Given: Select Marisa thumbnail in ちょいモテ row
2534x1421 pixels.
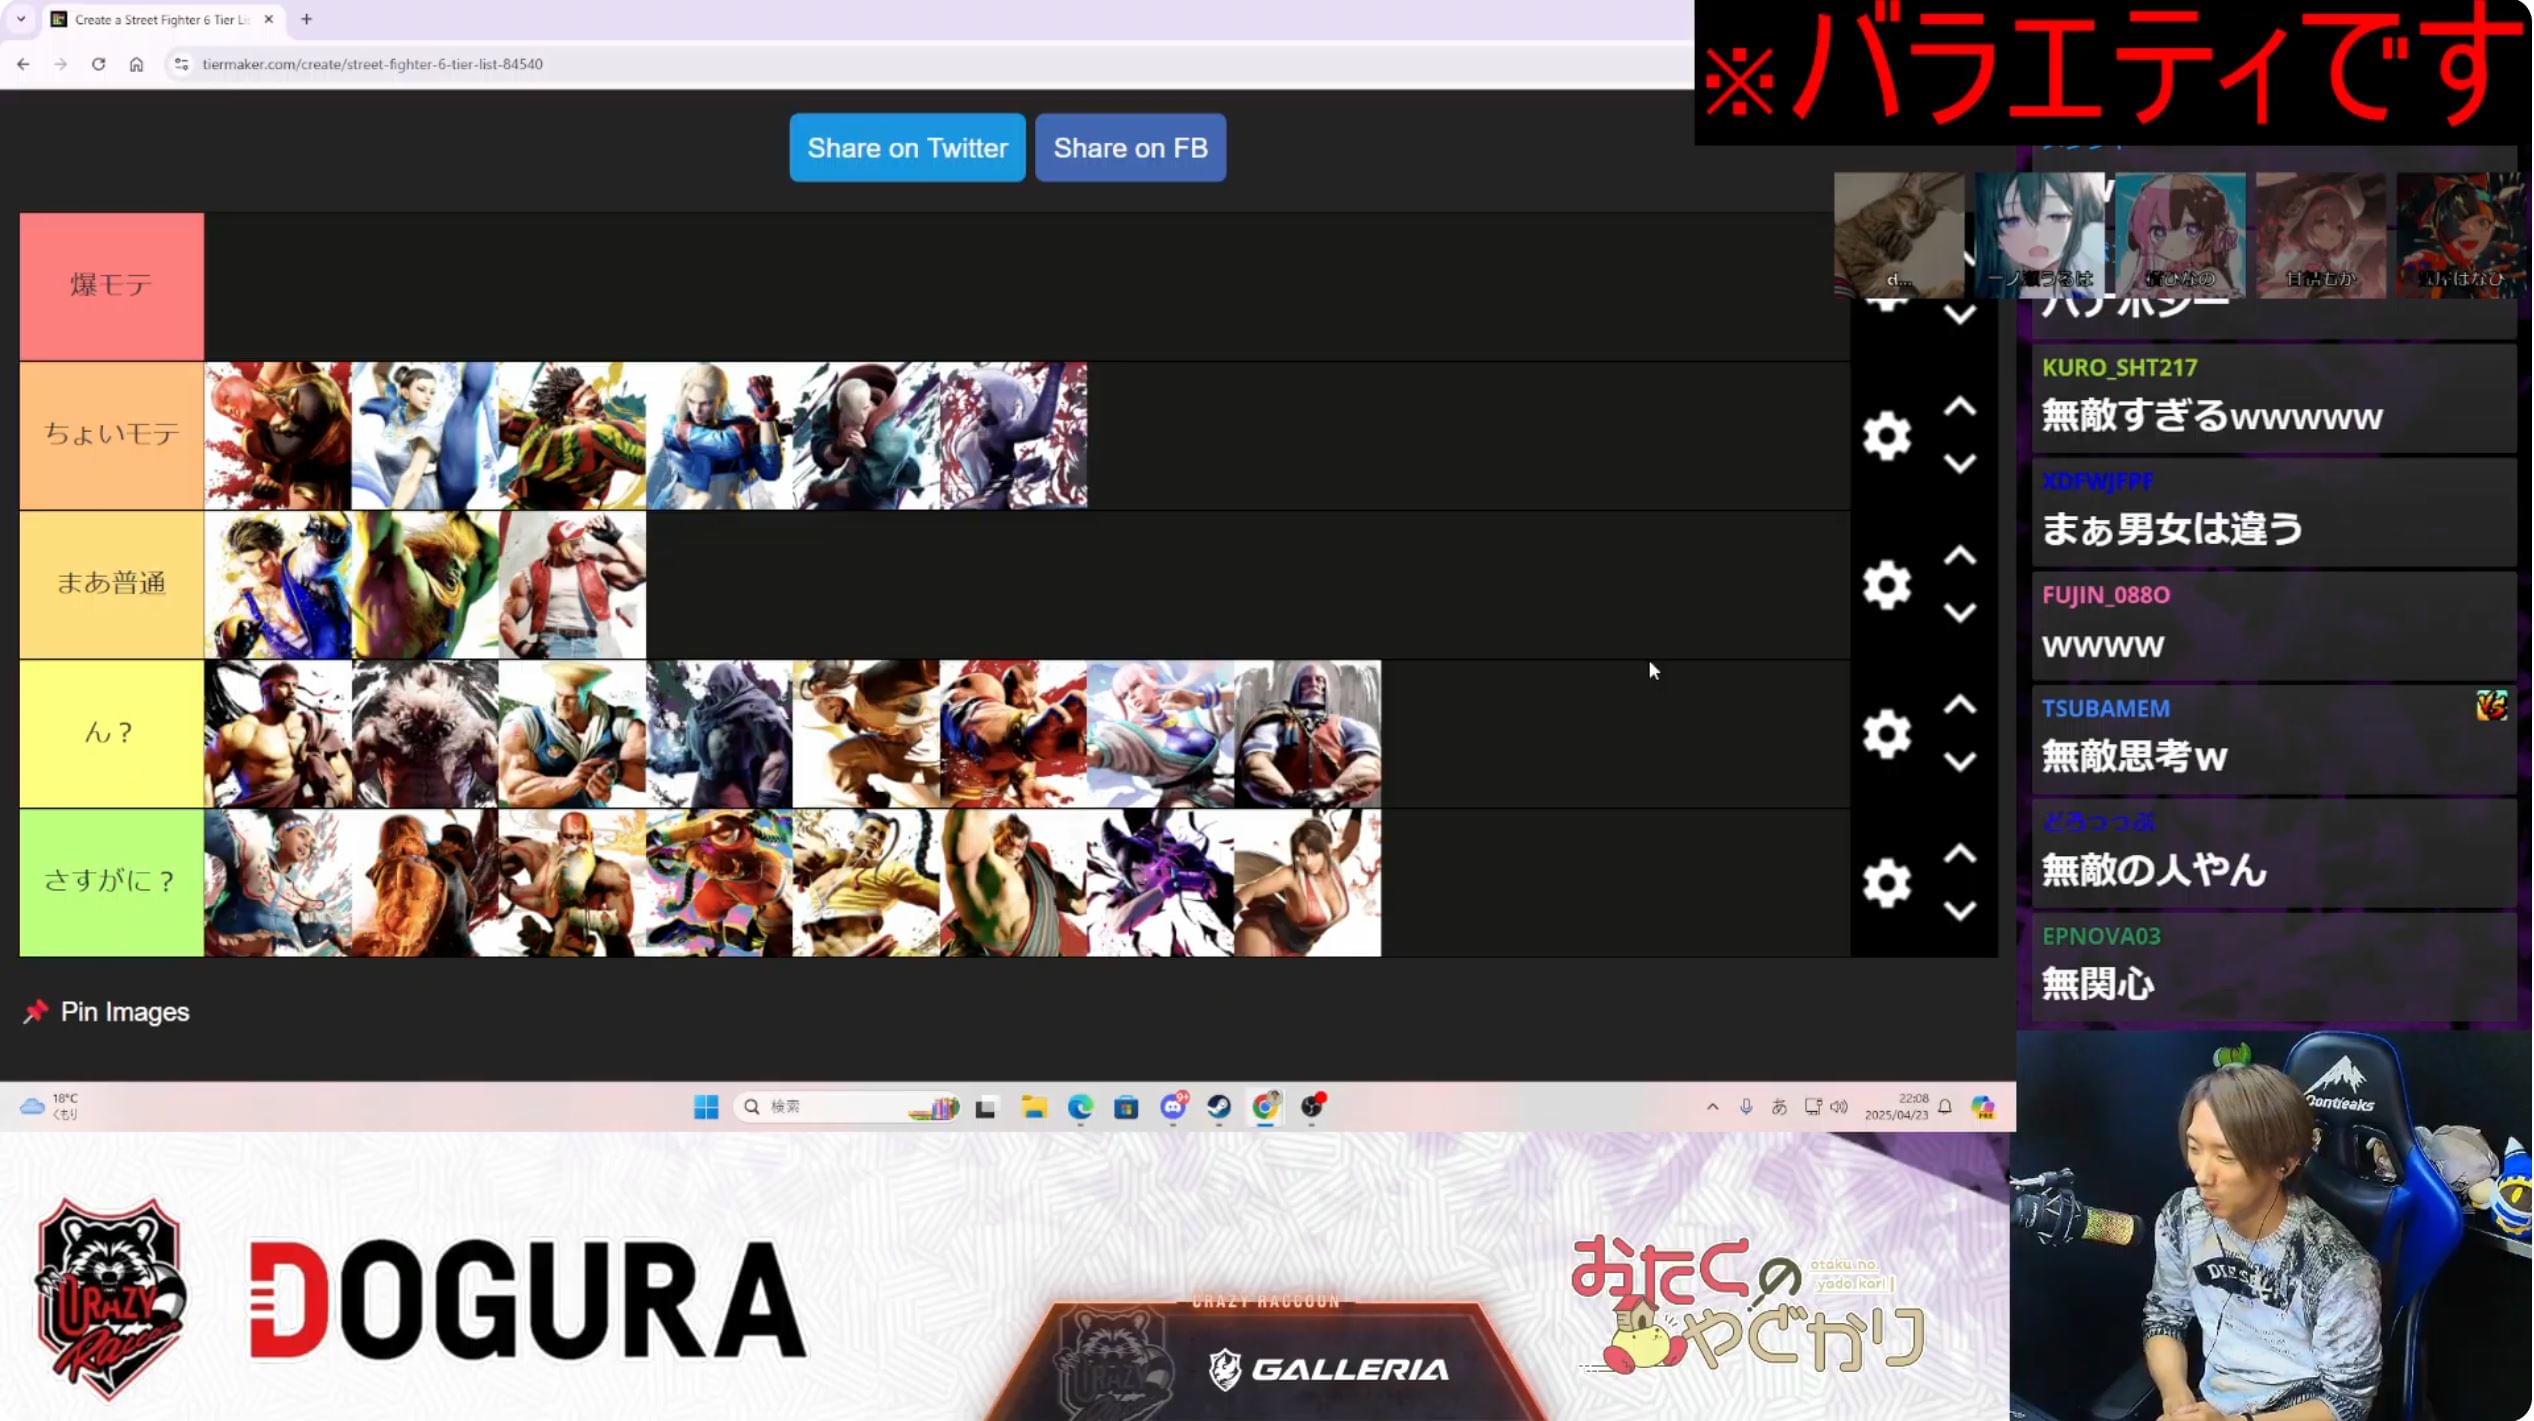Looking at the screenshot, I should [x=278, y=436].
